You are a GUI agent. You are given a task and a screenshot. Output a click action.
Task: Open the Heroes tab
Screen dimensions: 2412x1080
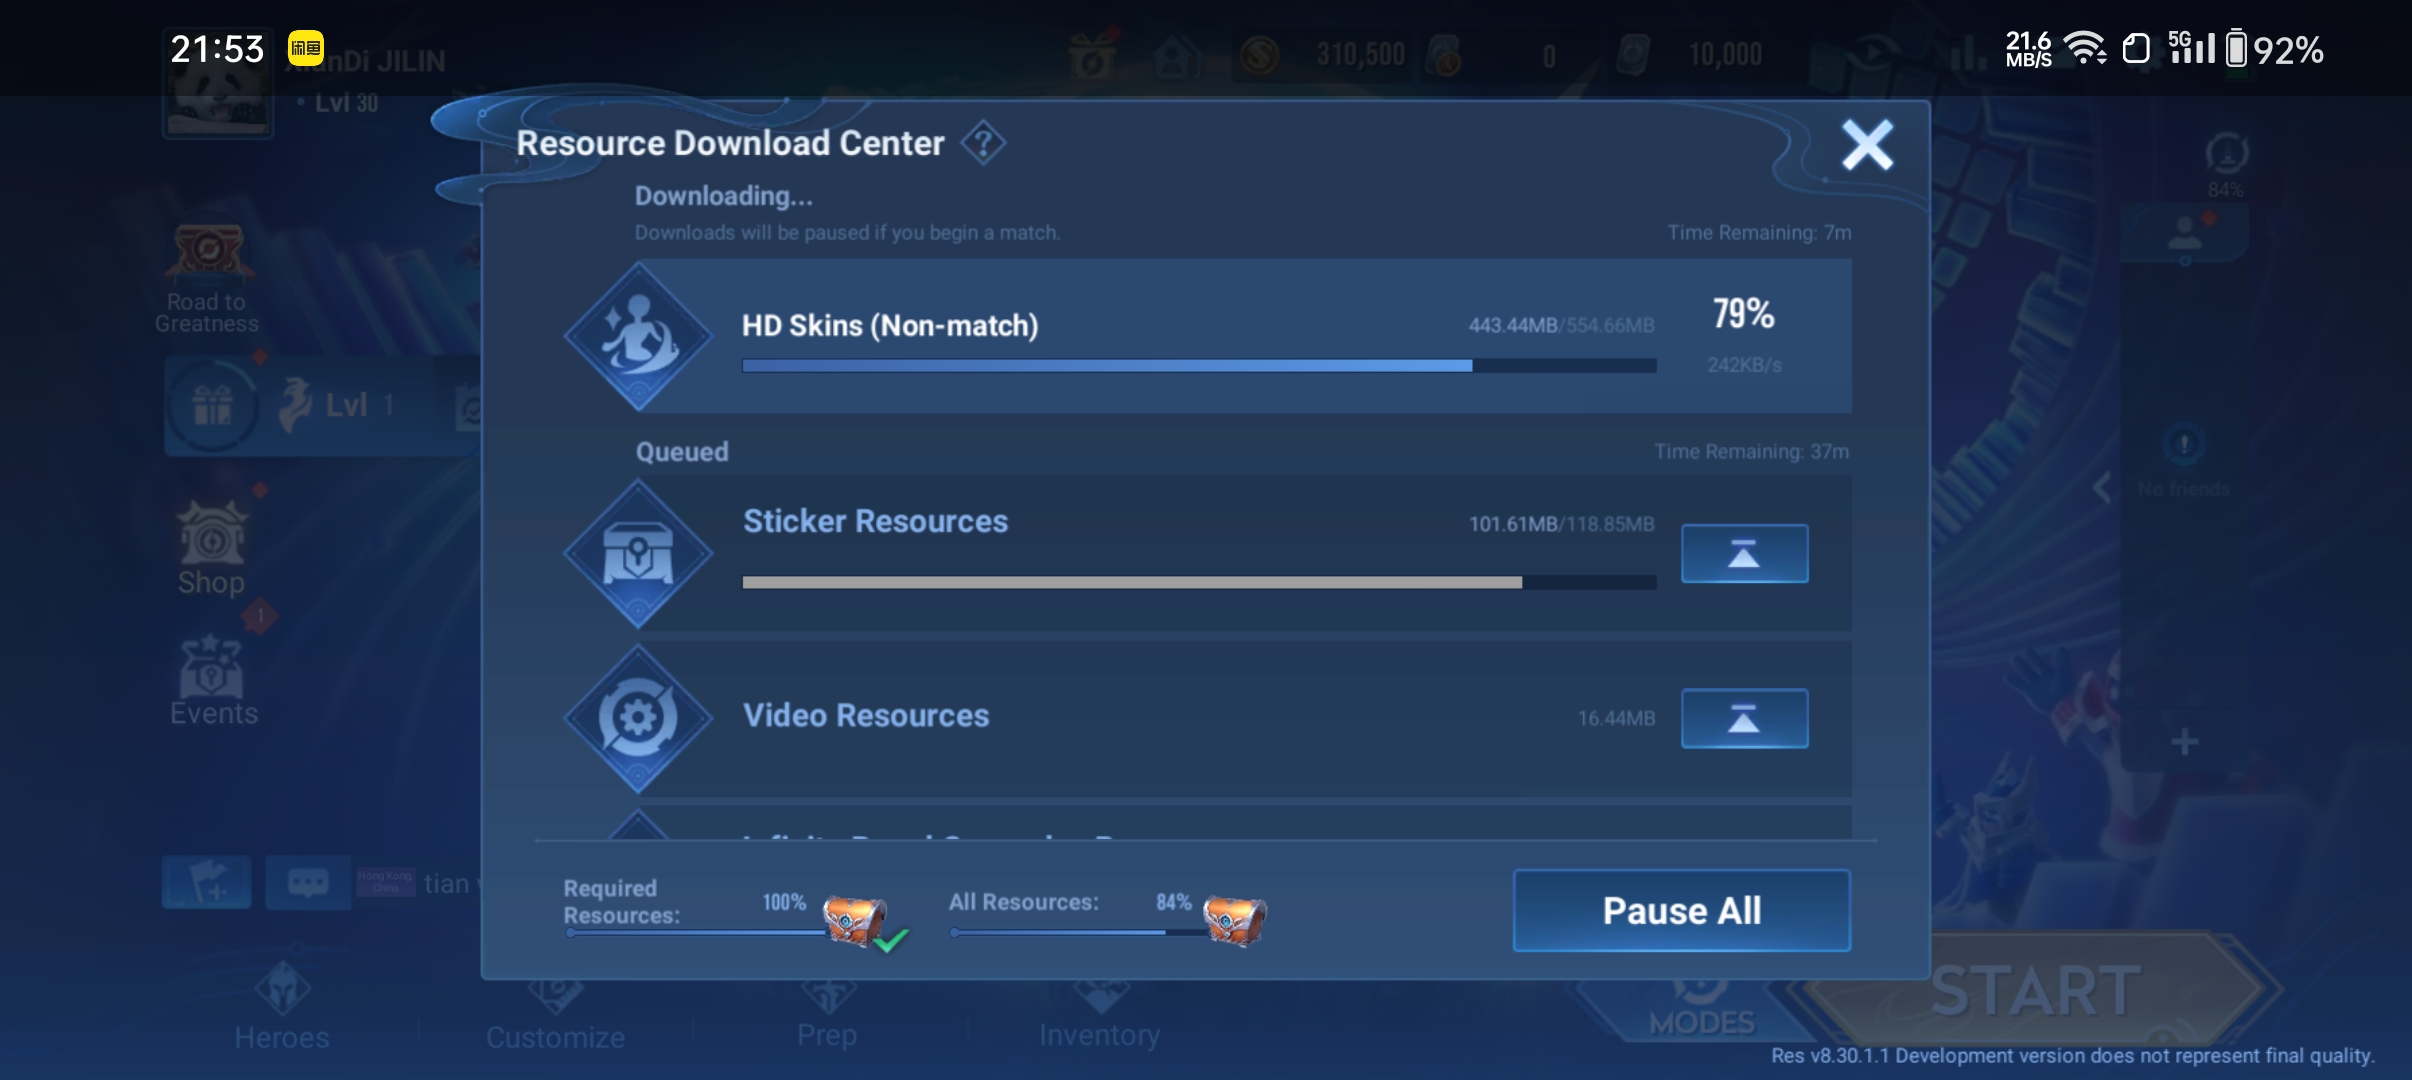point(282,1008)
